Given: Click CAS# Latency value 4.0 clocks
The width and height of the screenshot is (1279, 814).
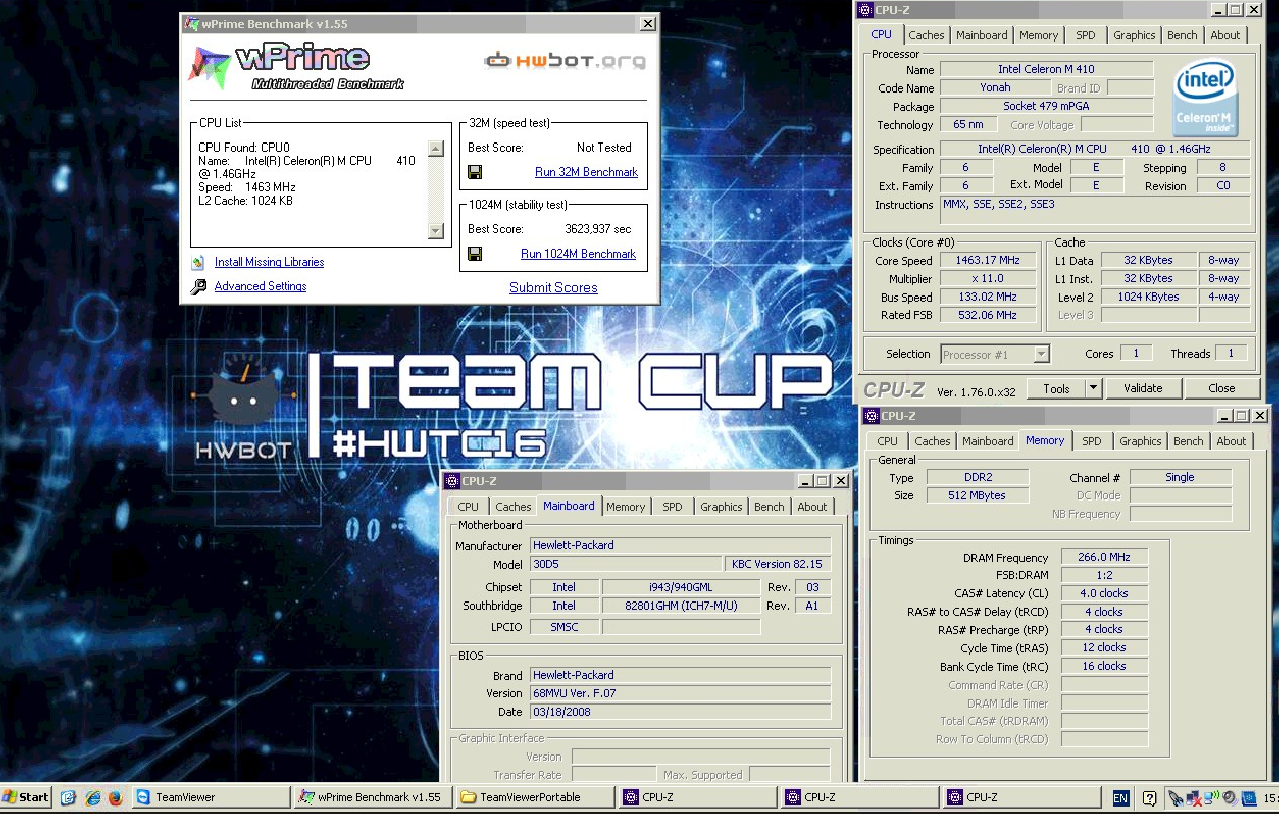Looking at the screenshot, I should (x=1104, y=593).
